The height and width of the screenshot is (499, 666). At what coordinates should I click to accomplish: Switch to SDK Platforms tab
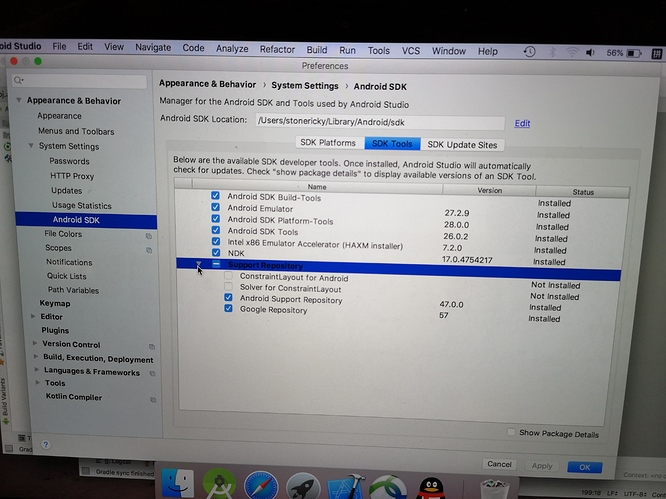tap(328, 143)
